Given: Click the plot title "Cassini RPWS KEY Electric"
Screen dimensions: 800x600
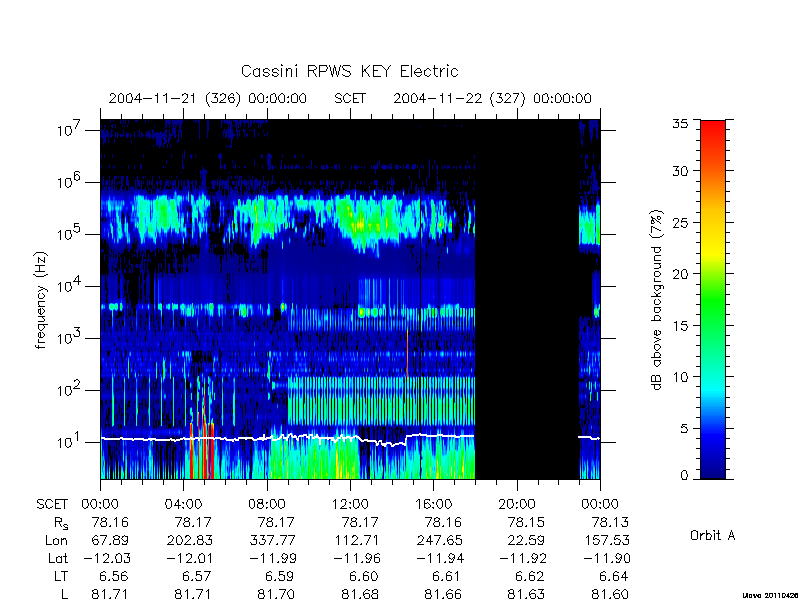Looking at the screenshot, I should coord(349,71).
